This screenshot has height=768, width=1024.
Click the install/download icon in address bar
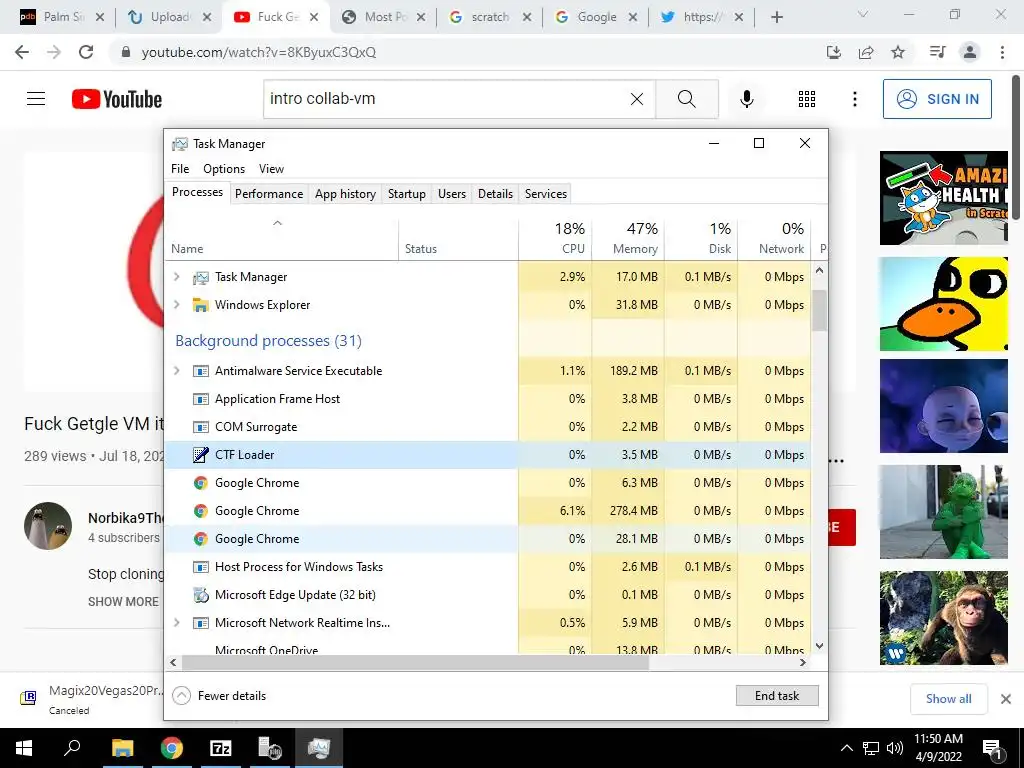coord(834,52)
